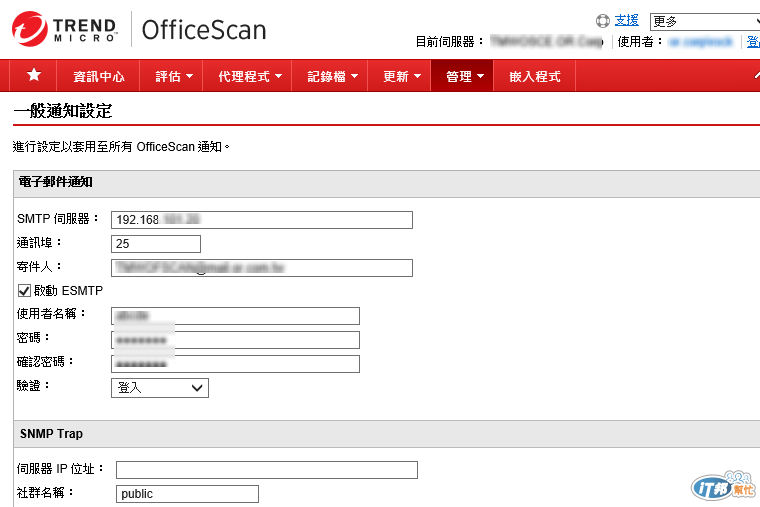The height and width of the screenshot is (507, 760).
Task: Click the support lifebuoy icon
Action: pyautogui.click(x=602, y=21)
